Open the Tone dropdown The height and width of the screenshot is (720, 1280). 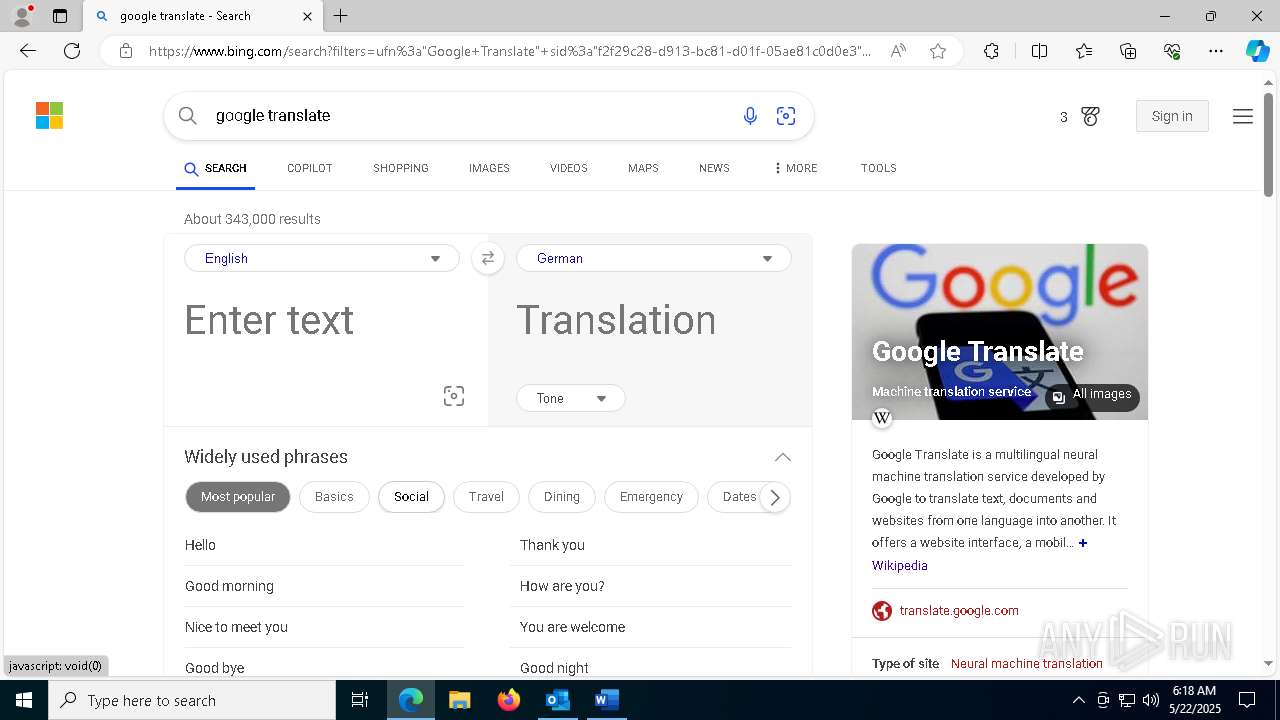click(x=571, y=398)
